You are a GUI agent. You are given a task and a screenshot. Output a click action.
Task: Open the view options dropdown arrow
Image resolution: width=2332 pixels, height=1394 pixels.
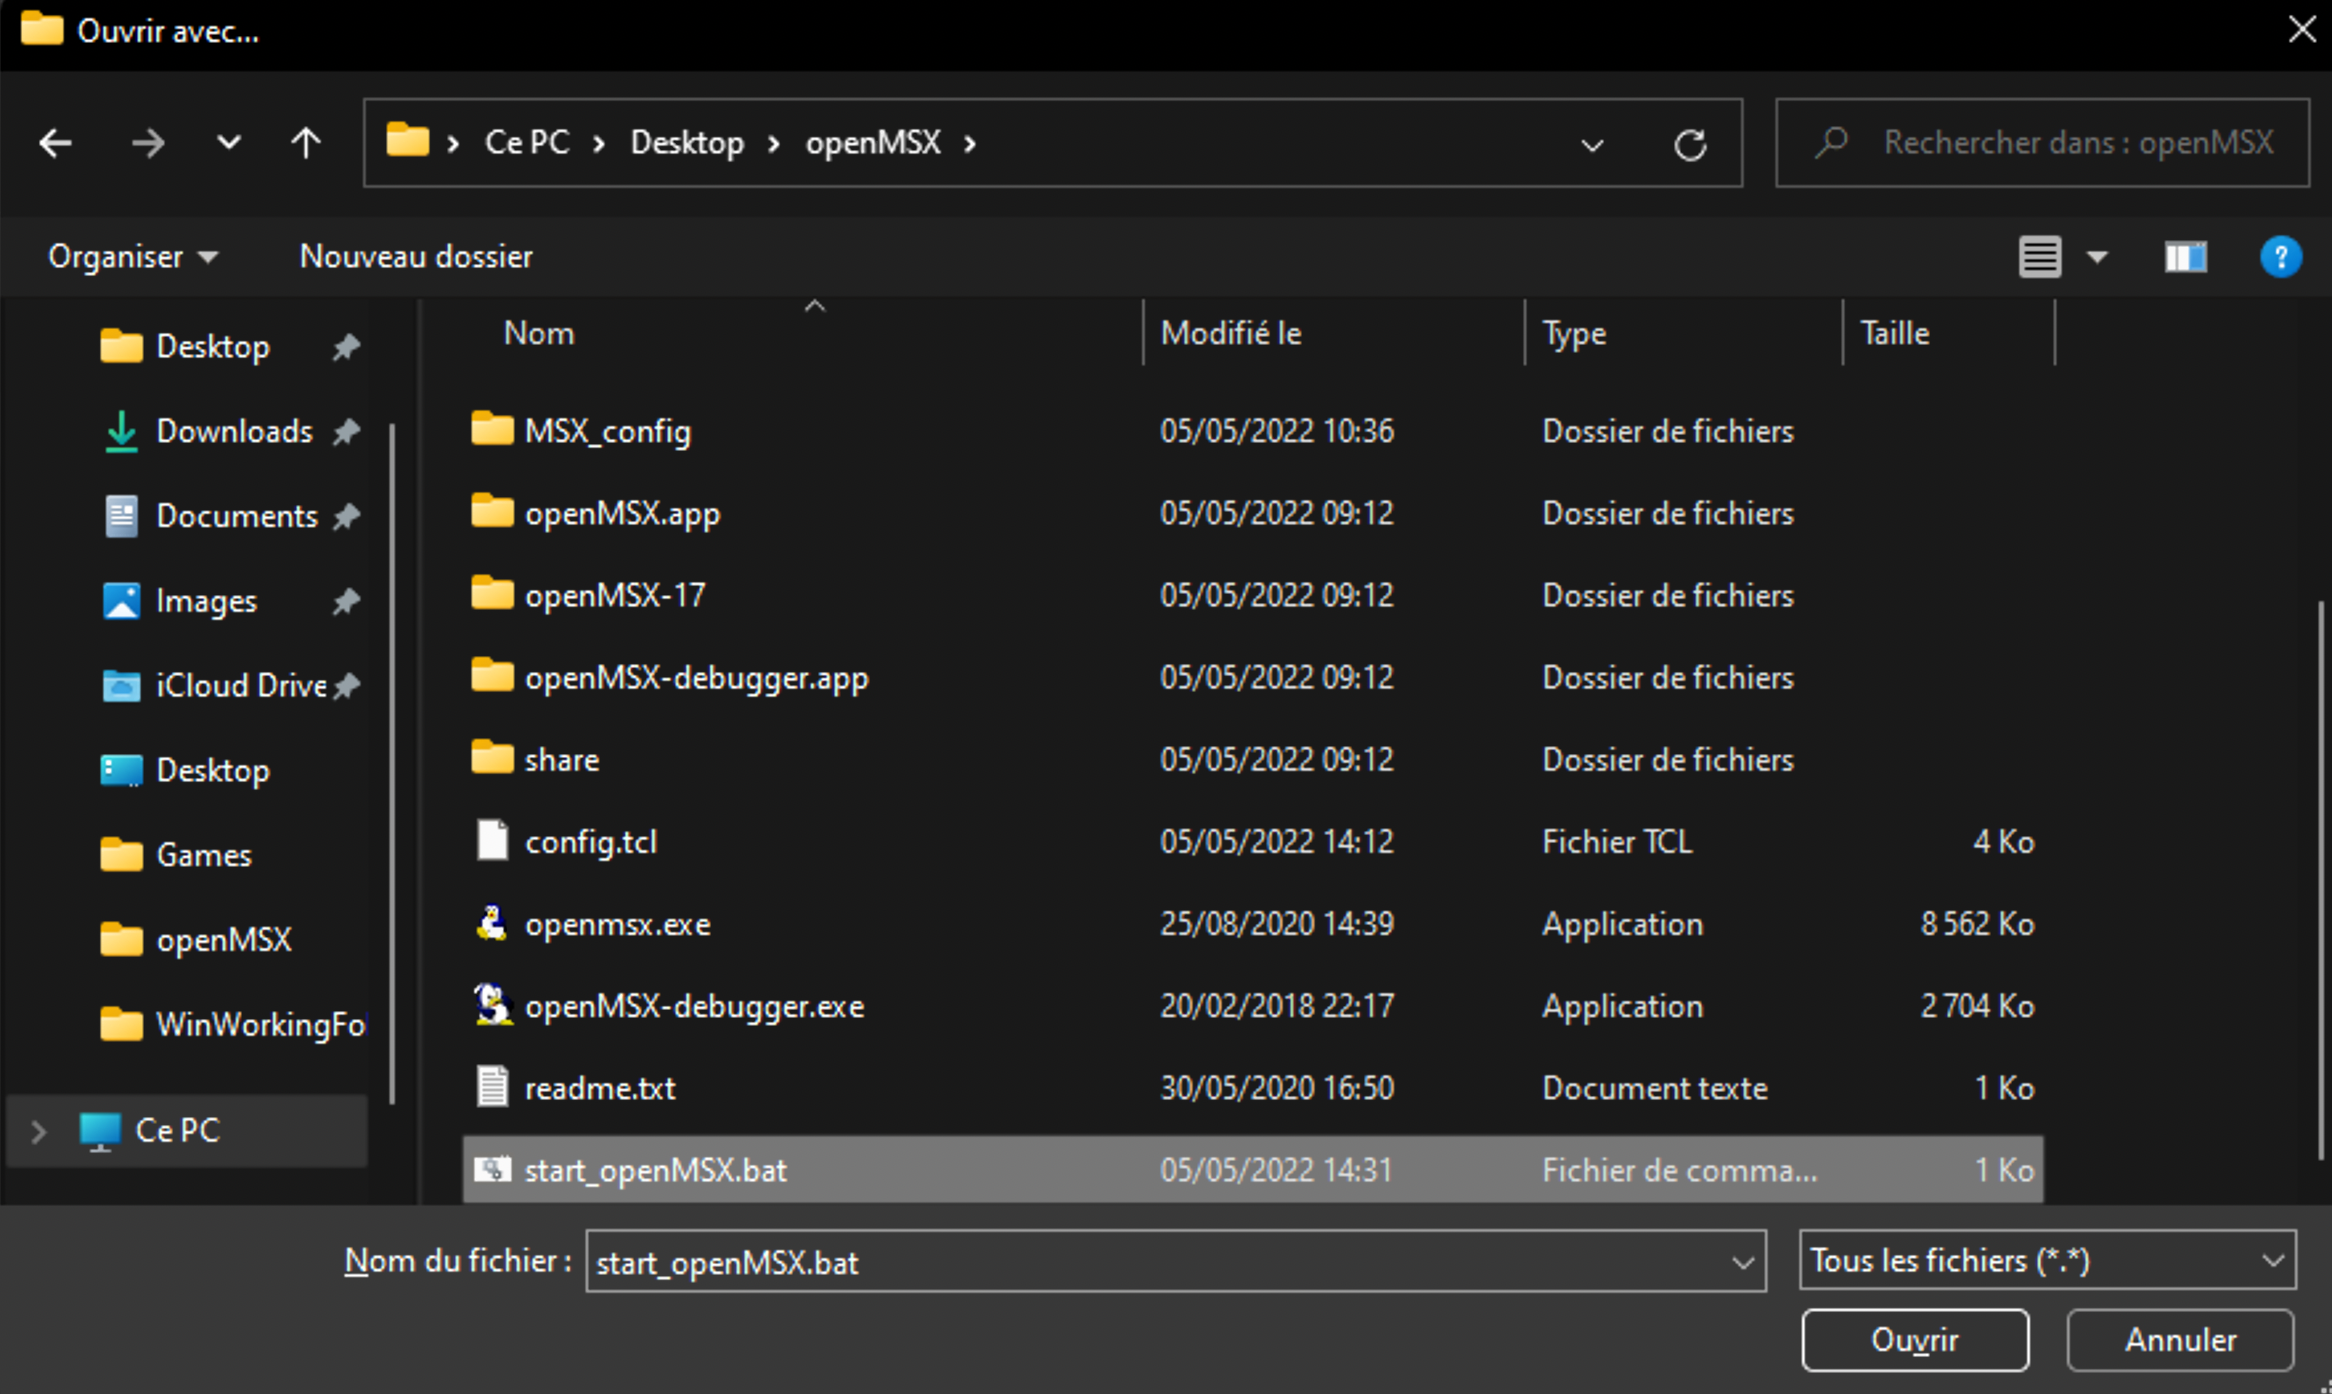(2097, 258)
